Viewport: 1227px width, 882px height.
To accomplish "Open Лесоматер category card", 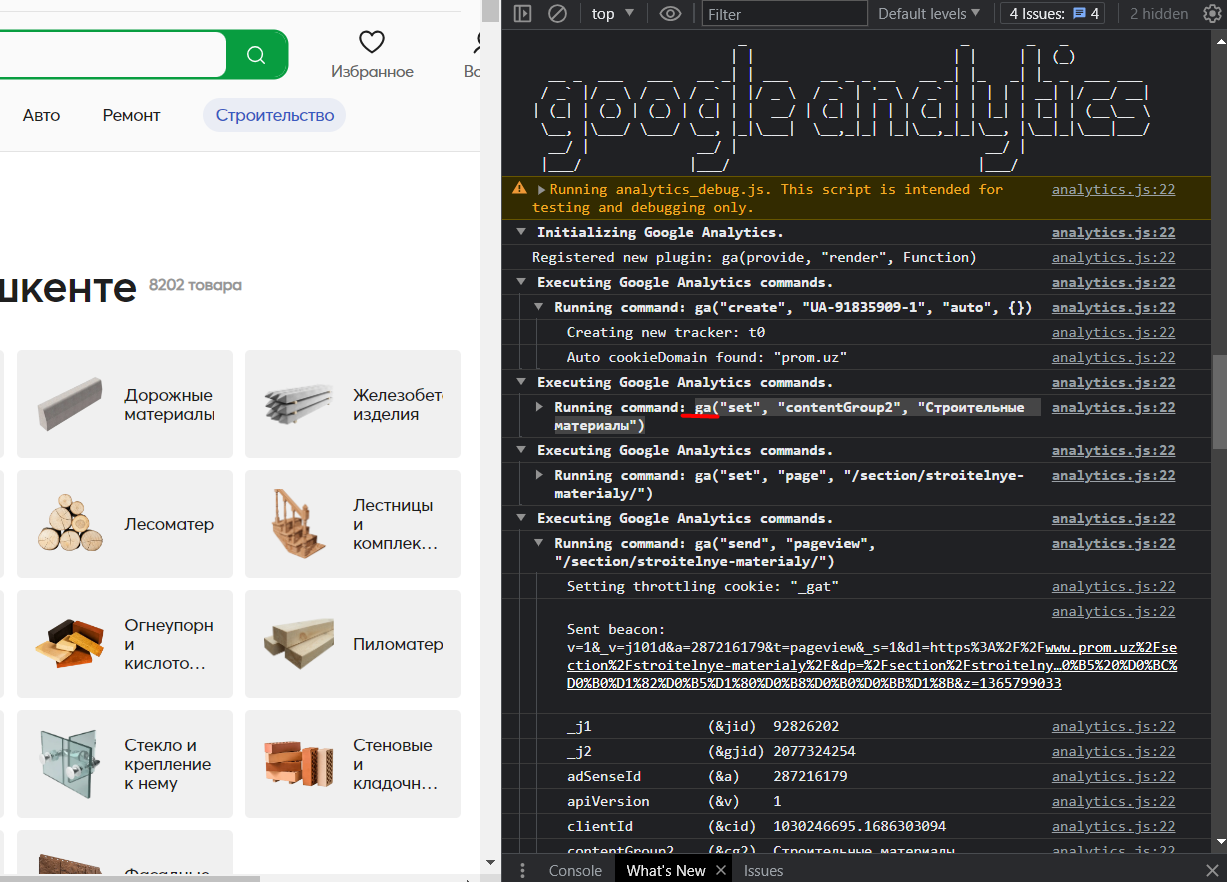I will point(125,524).
